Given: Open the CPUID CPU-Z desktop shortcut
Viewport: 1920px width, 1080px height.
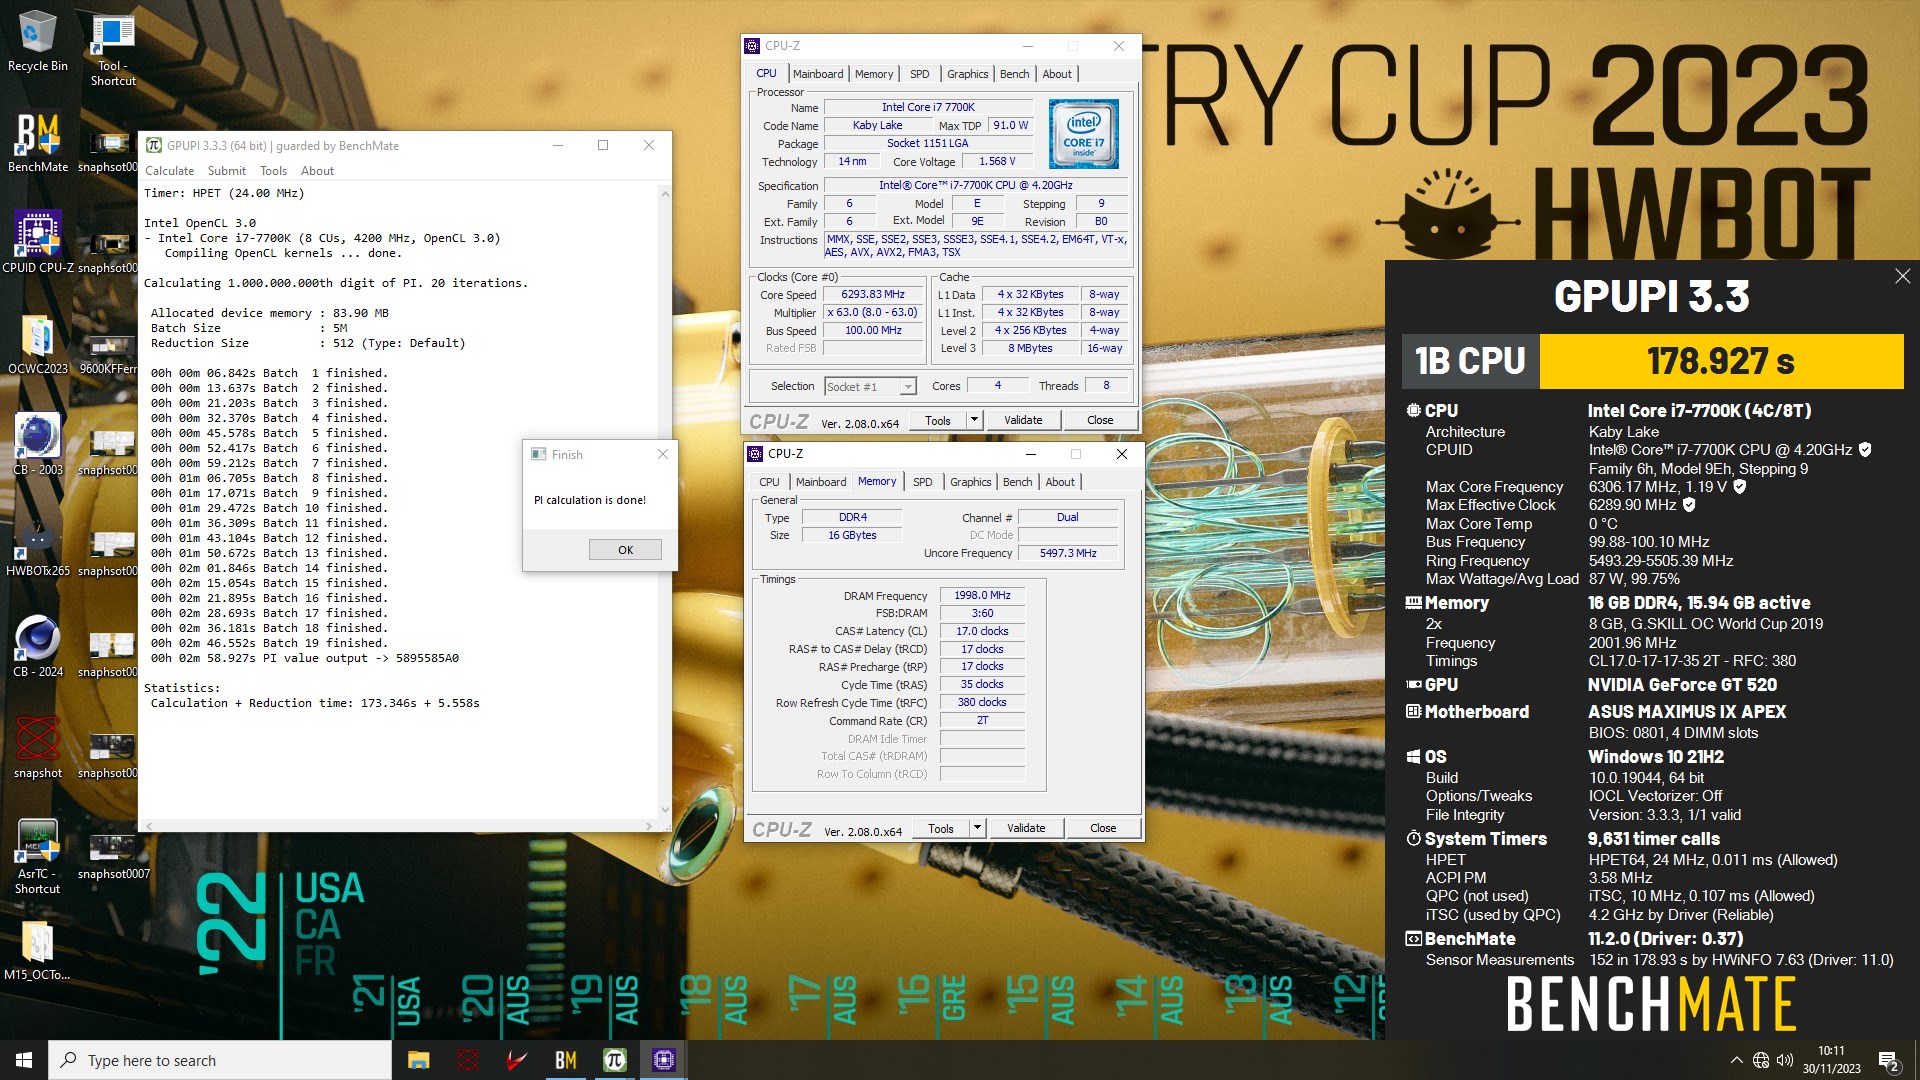Looking at the screenshot, I should 37,242.
